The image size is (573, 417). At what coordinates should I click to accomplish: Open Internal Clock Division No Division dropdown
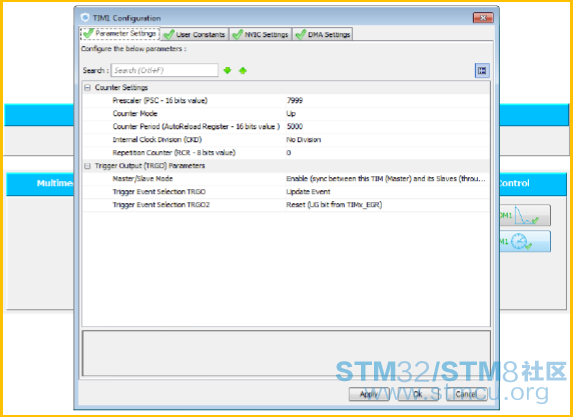387,140
